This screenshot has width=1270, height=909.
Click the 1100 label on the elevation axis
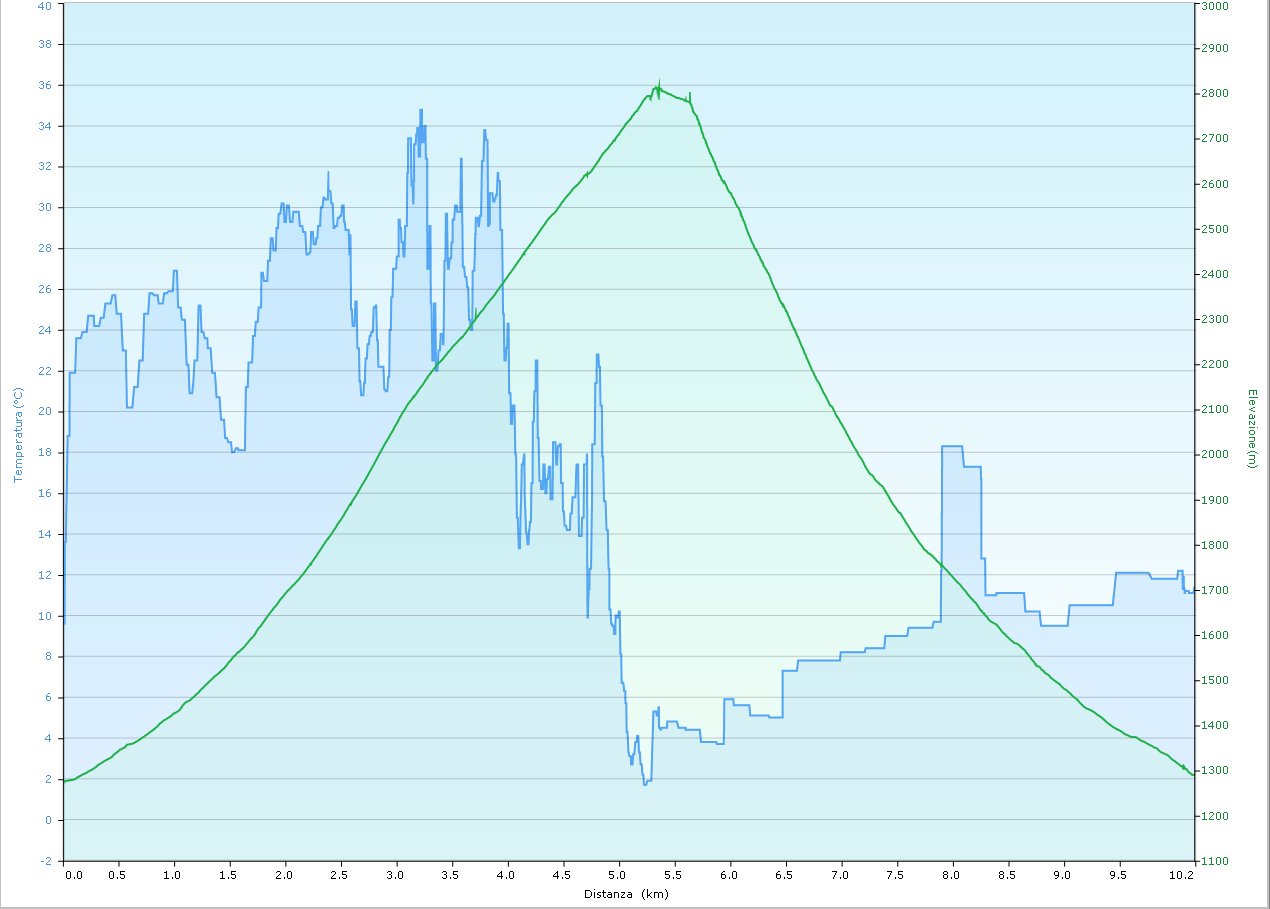pos(1215,861)
